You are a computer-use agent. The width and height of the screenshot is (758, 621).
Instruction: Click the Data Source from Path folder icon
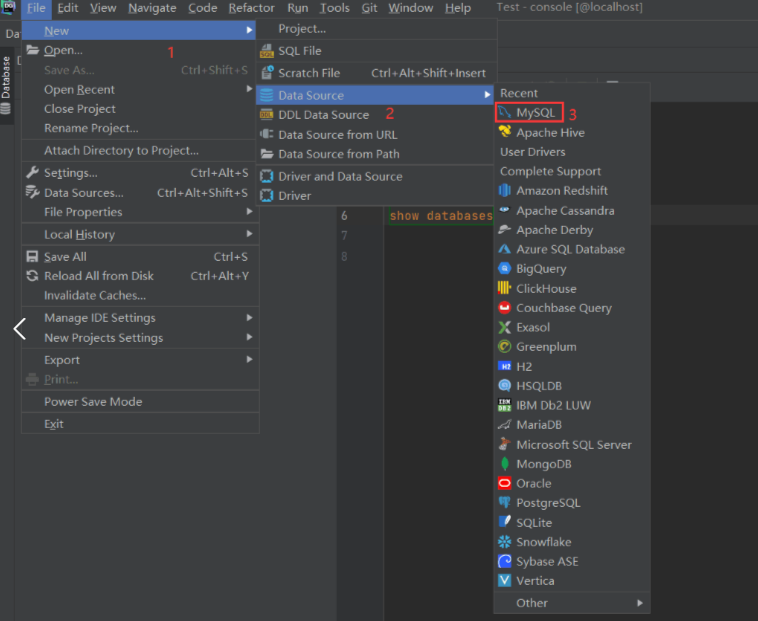[267, 154]
